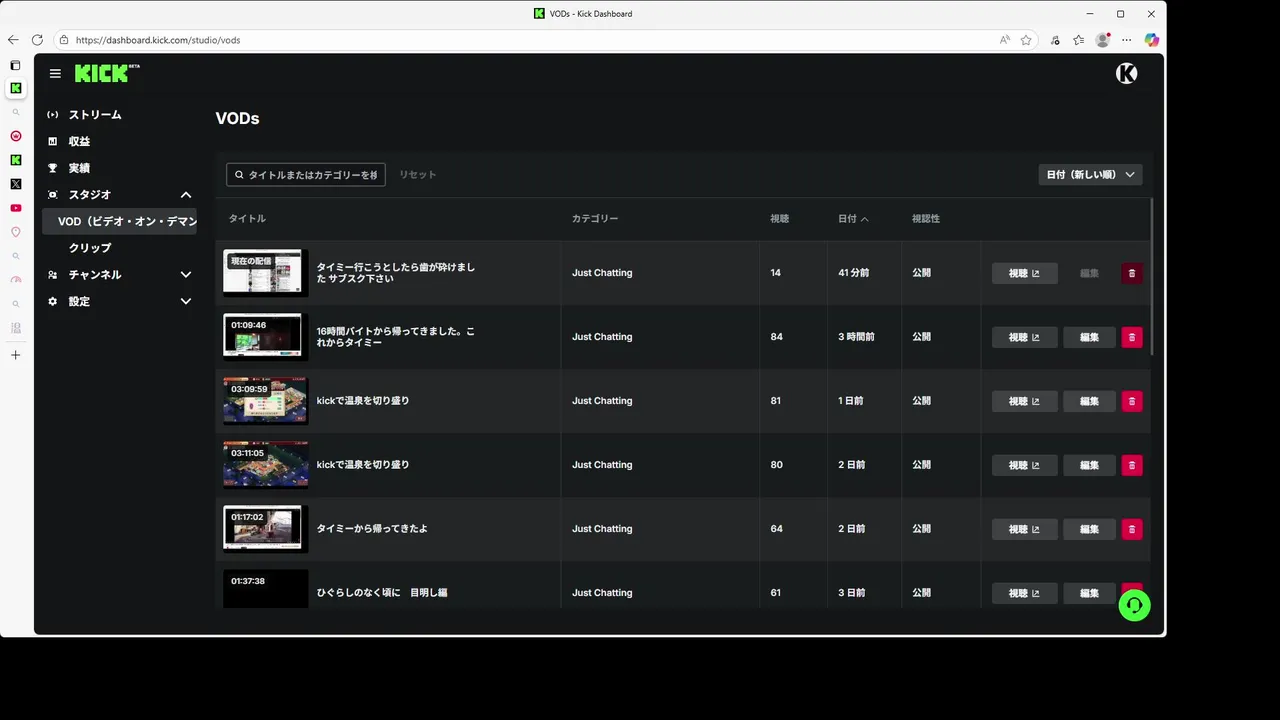Click the 視聴 column header
Image resolution: width=1280 pixels, height=720 pixels.
coord(779,219)
